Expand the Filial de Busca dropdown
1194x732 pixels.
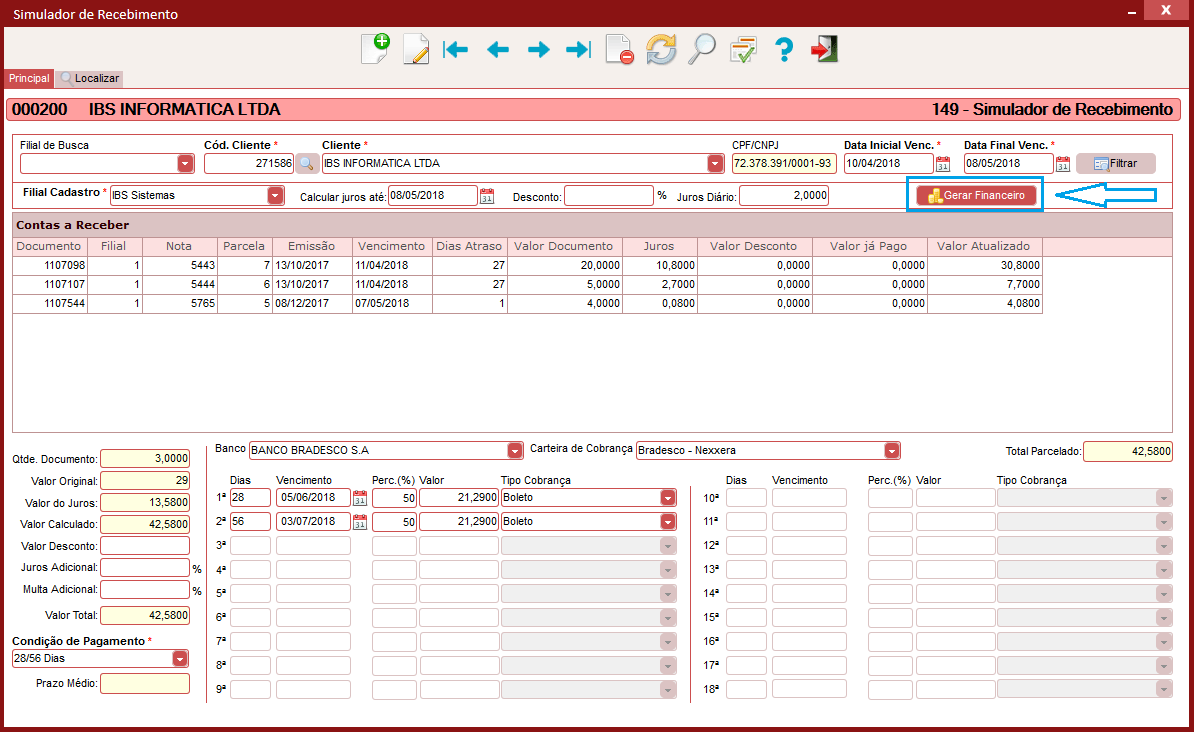[185, 164]
